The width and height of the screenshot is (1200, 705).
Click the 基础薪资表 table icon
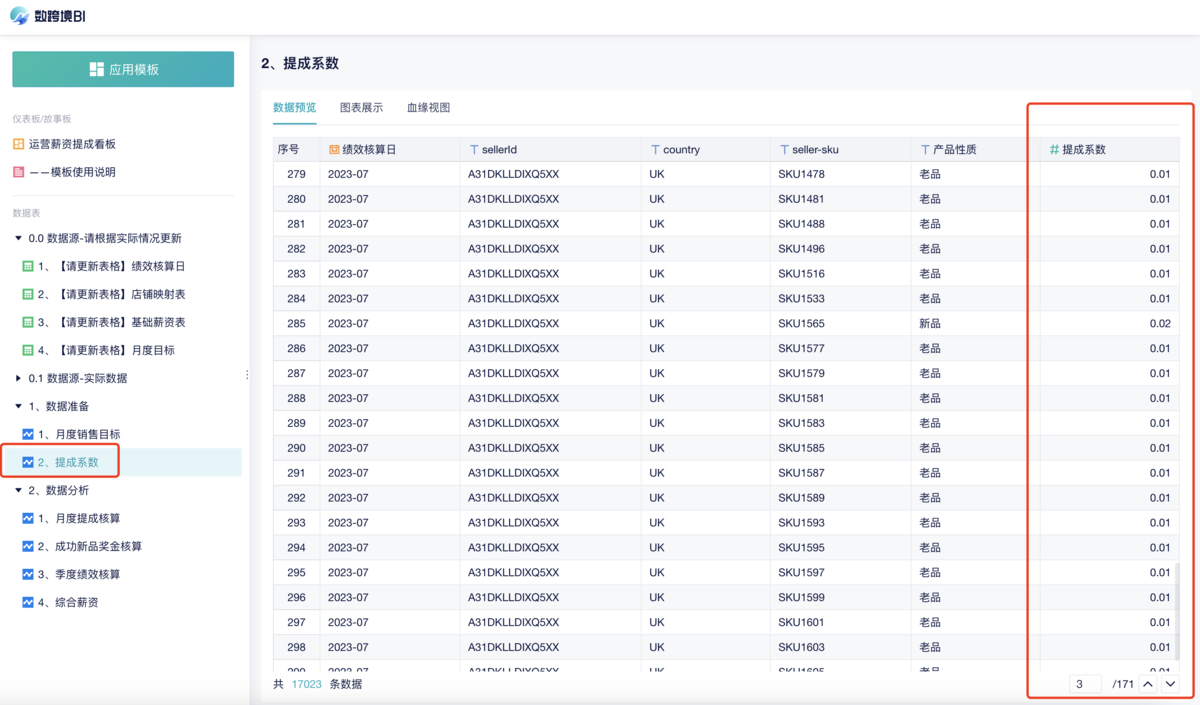(28, 322)
